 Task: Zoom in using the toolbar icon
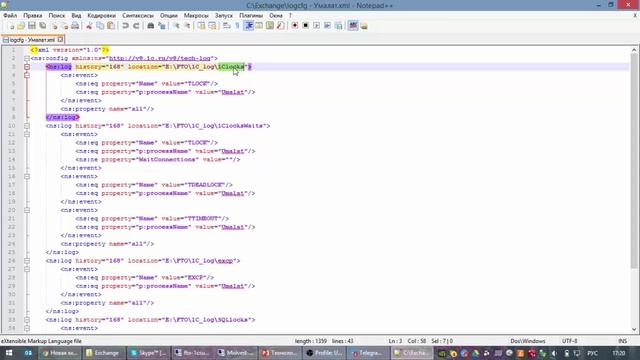pyautogui.click(x=176, y=26)
